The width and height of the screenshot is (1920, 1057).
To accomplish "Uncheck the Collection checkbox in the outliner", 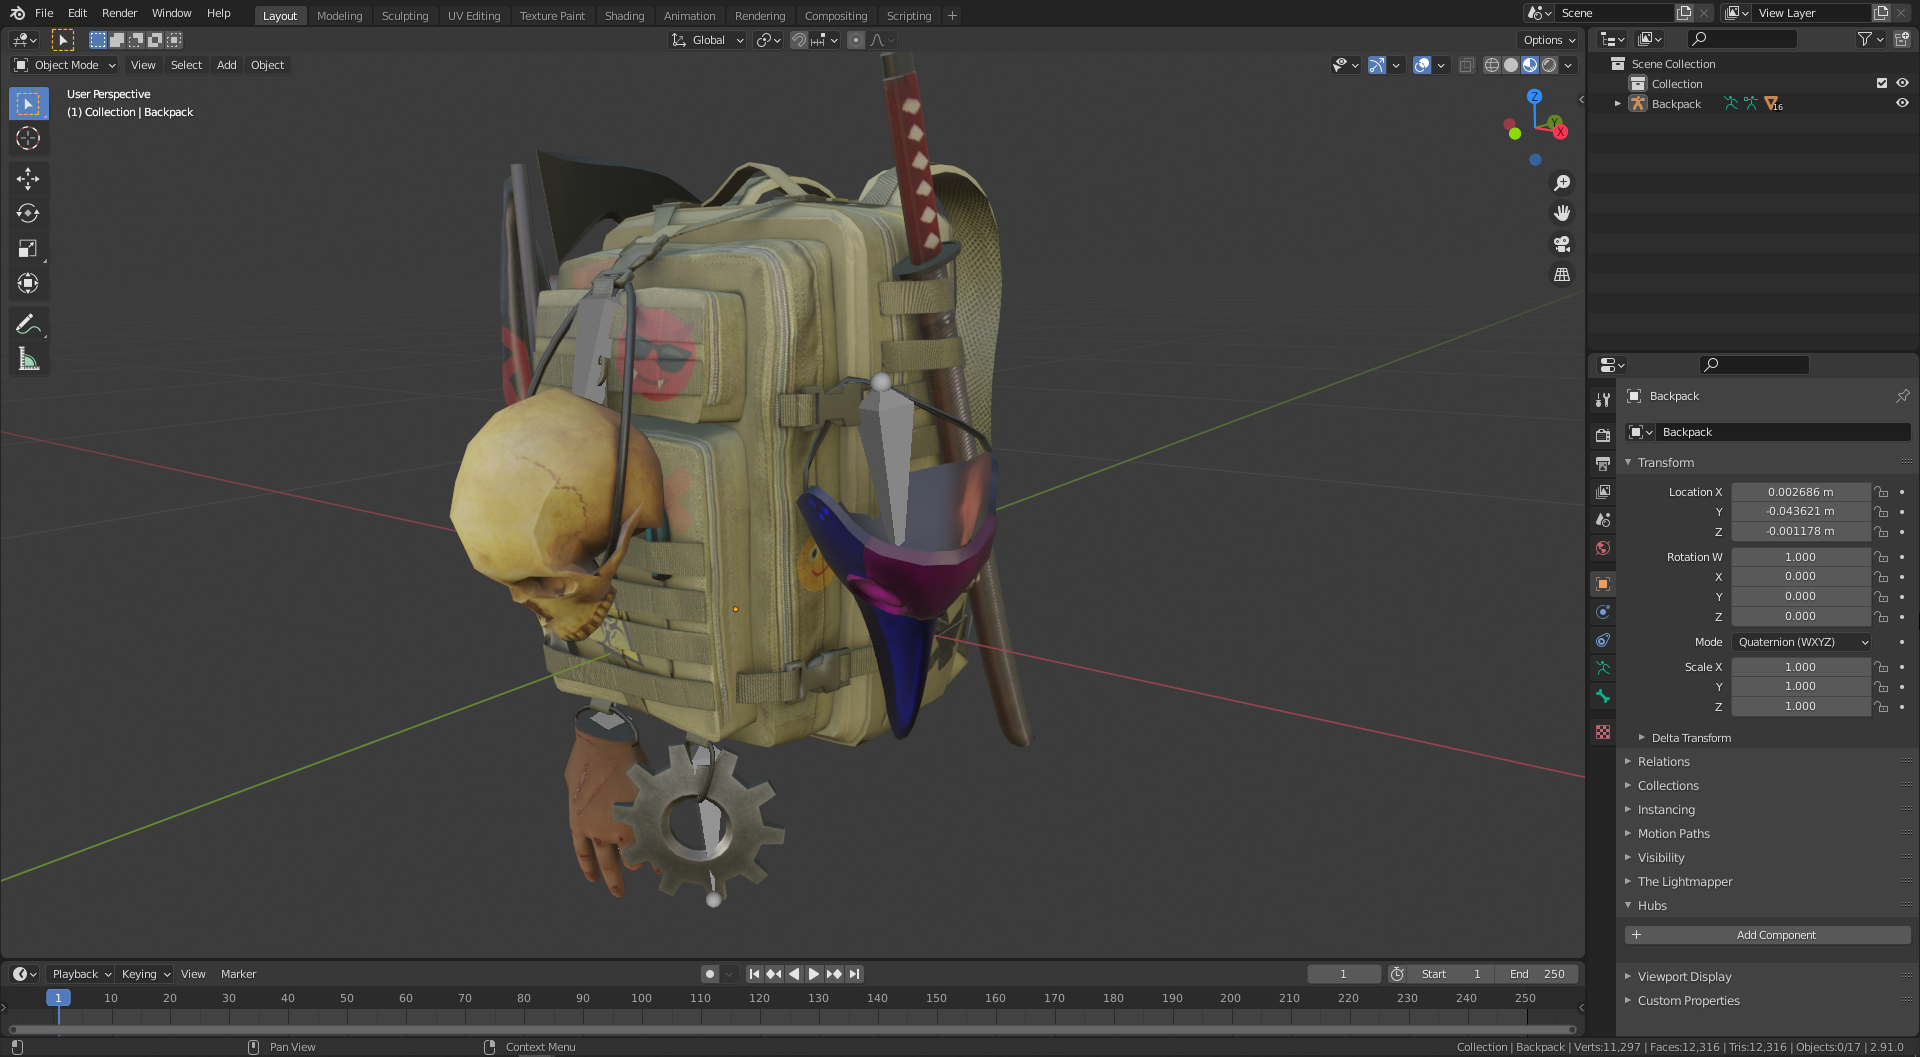I will click(1882, 83).
